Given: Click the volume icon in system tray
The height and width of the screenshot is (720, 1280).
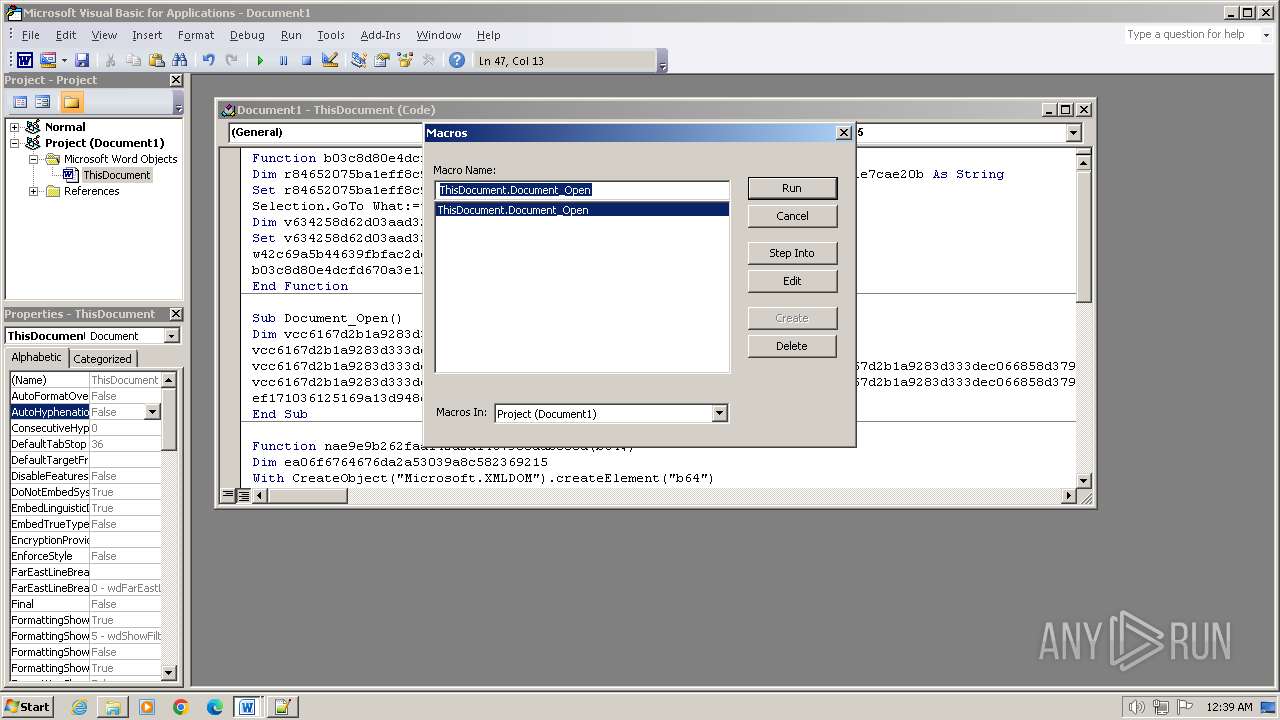Looking at the screenshot, I should coord(1136,707).
